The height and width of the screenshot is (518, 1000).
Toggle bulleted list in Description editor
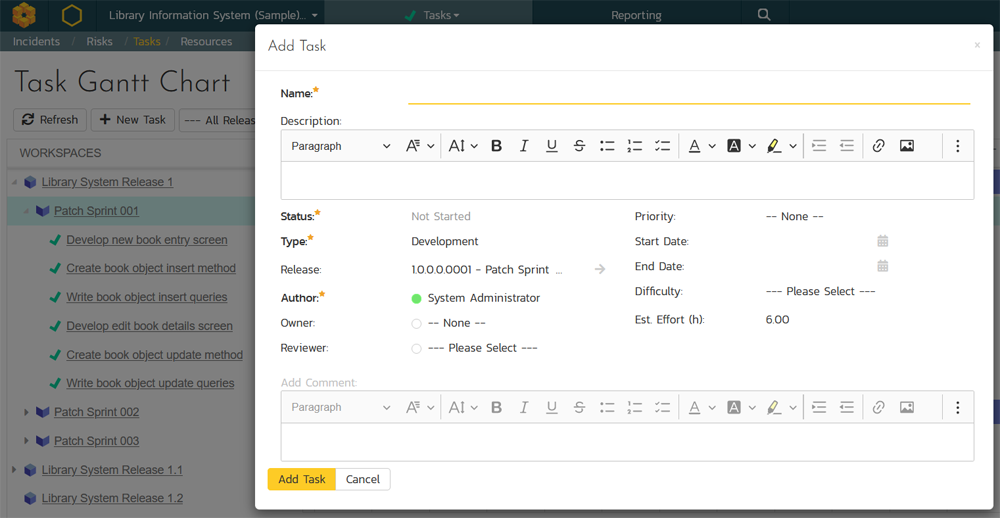point(607,146)
